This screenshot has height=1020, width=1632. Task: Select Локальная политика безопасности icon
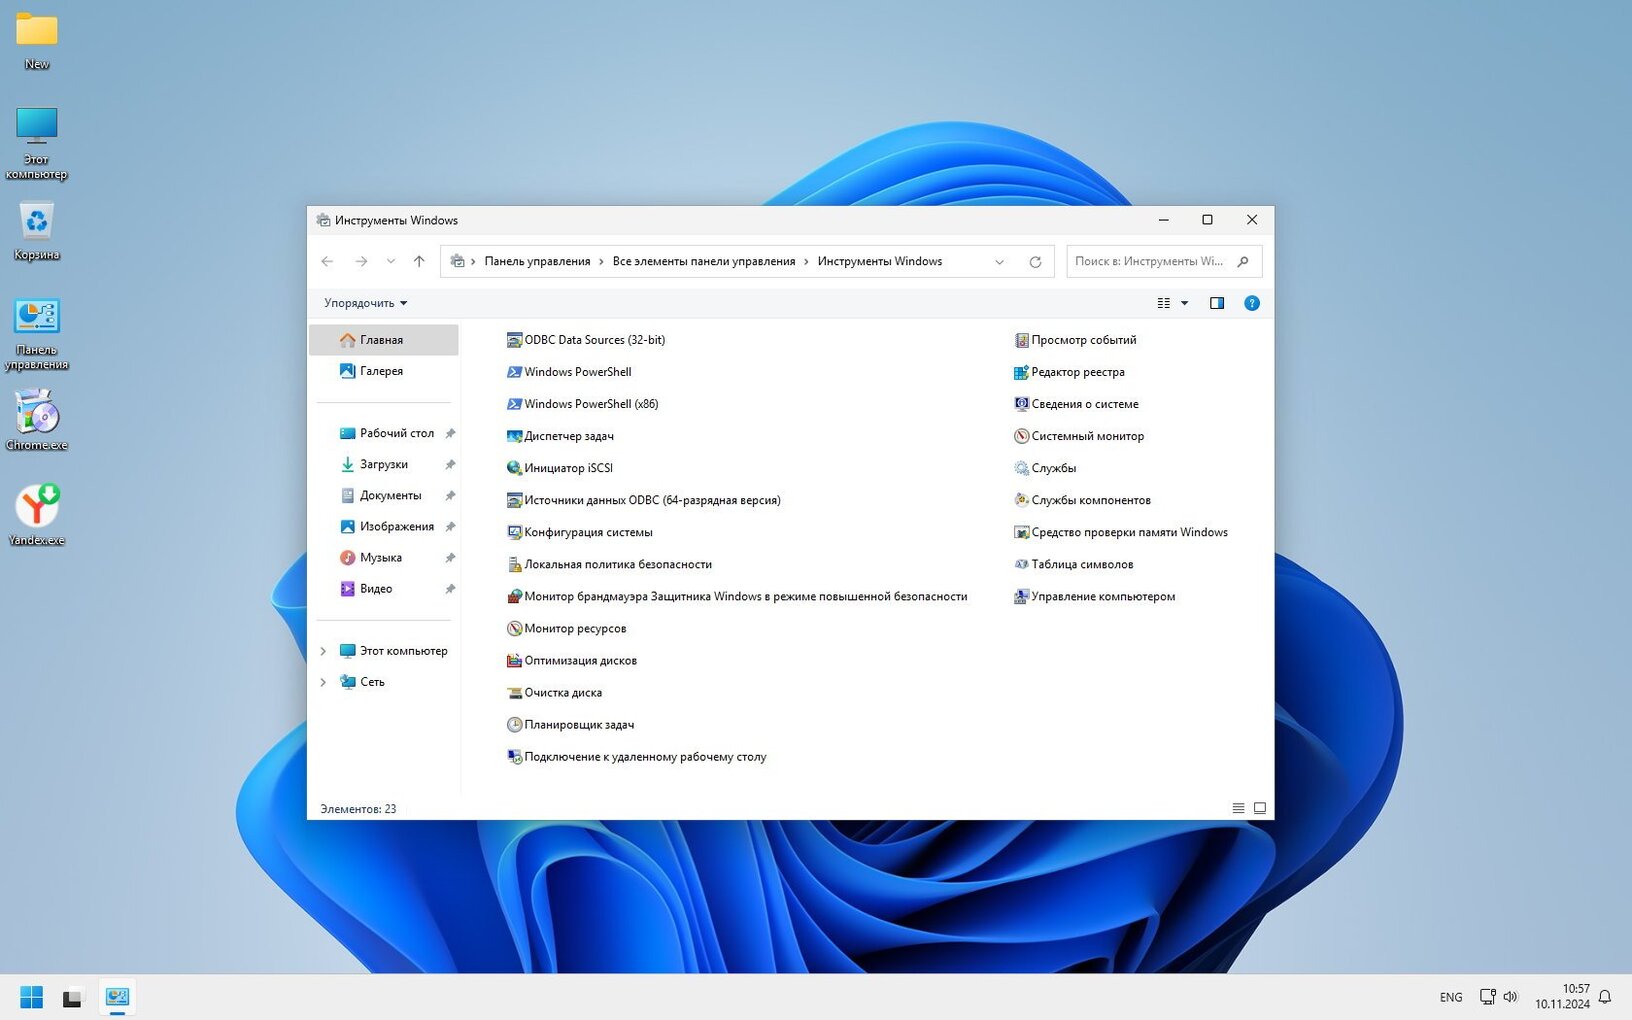click(514, 564)
